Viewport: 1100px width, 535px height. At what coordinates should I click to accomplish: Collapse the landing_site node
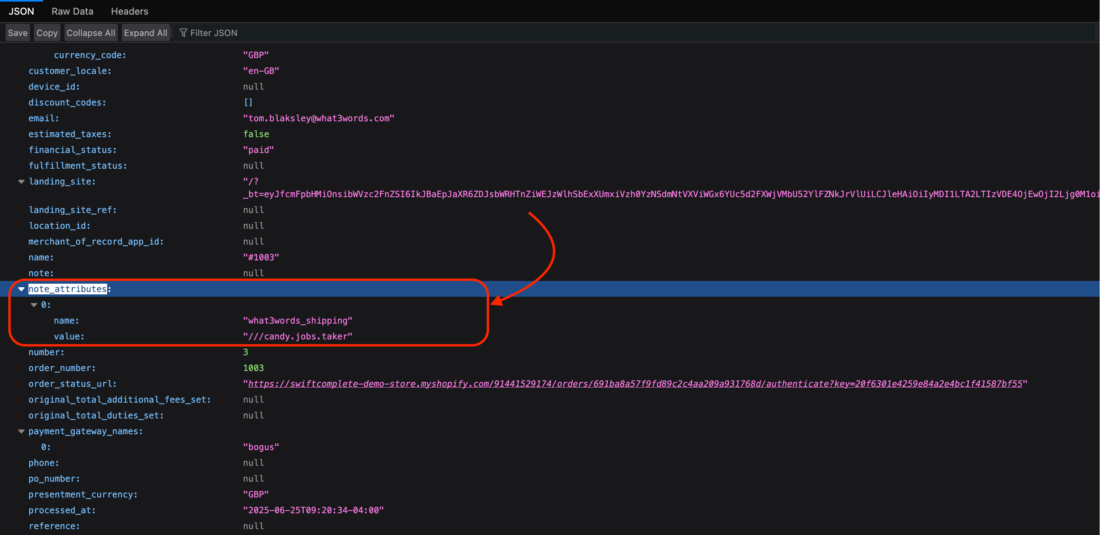coord(21,182)
